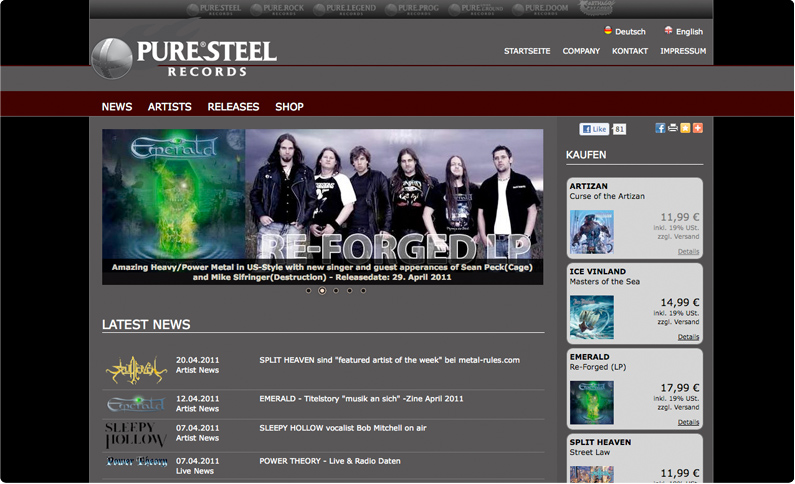Image resolution: width=795 pixels, height=484 pixels.
Task: Open the Pure Rock Records label logo
Action: pyautogui.click(x=277, y=9)
